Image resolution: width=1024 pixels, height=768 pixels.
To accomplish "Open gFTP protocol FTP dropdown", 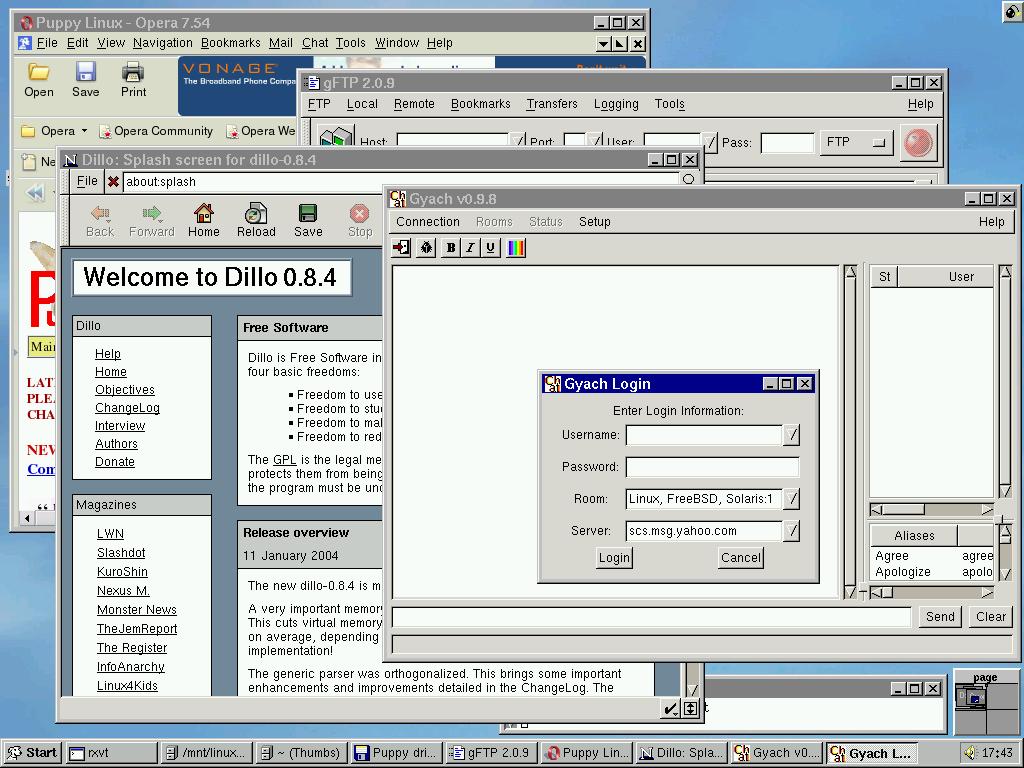I will tap(856, 142).
